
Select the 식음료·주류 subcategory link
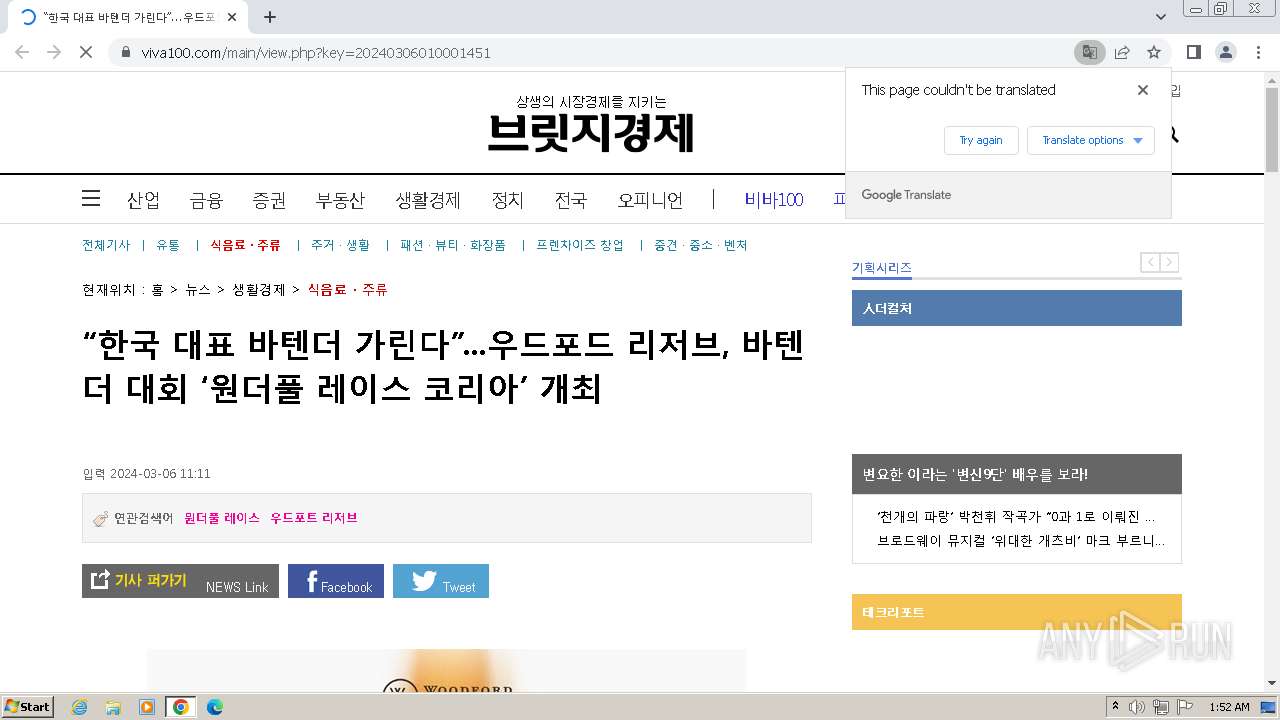[x=245, y=245]
